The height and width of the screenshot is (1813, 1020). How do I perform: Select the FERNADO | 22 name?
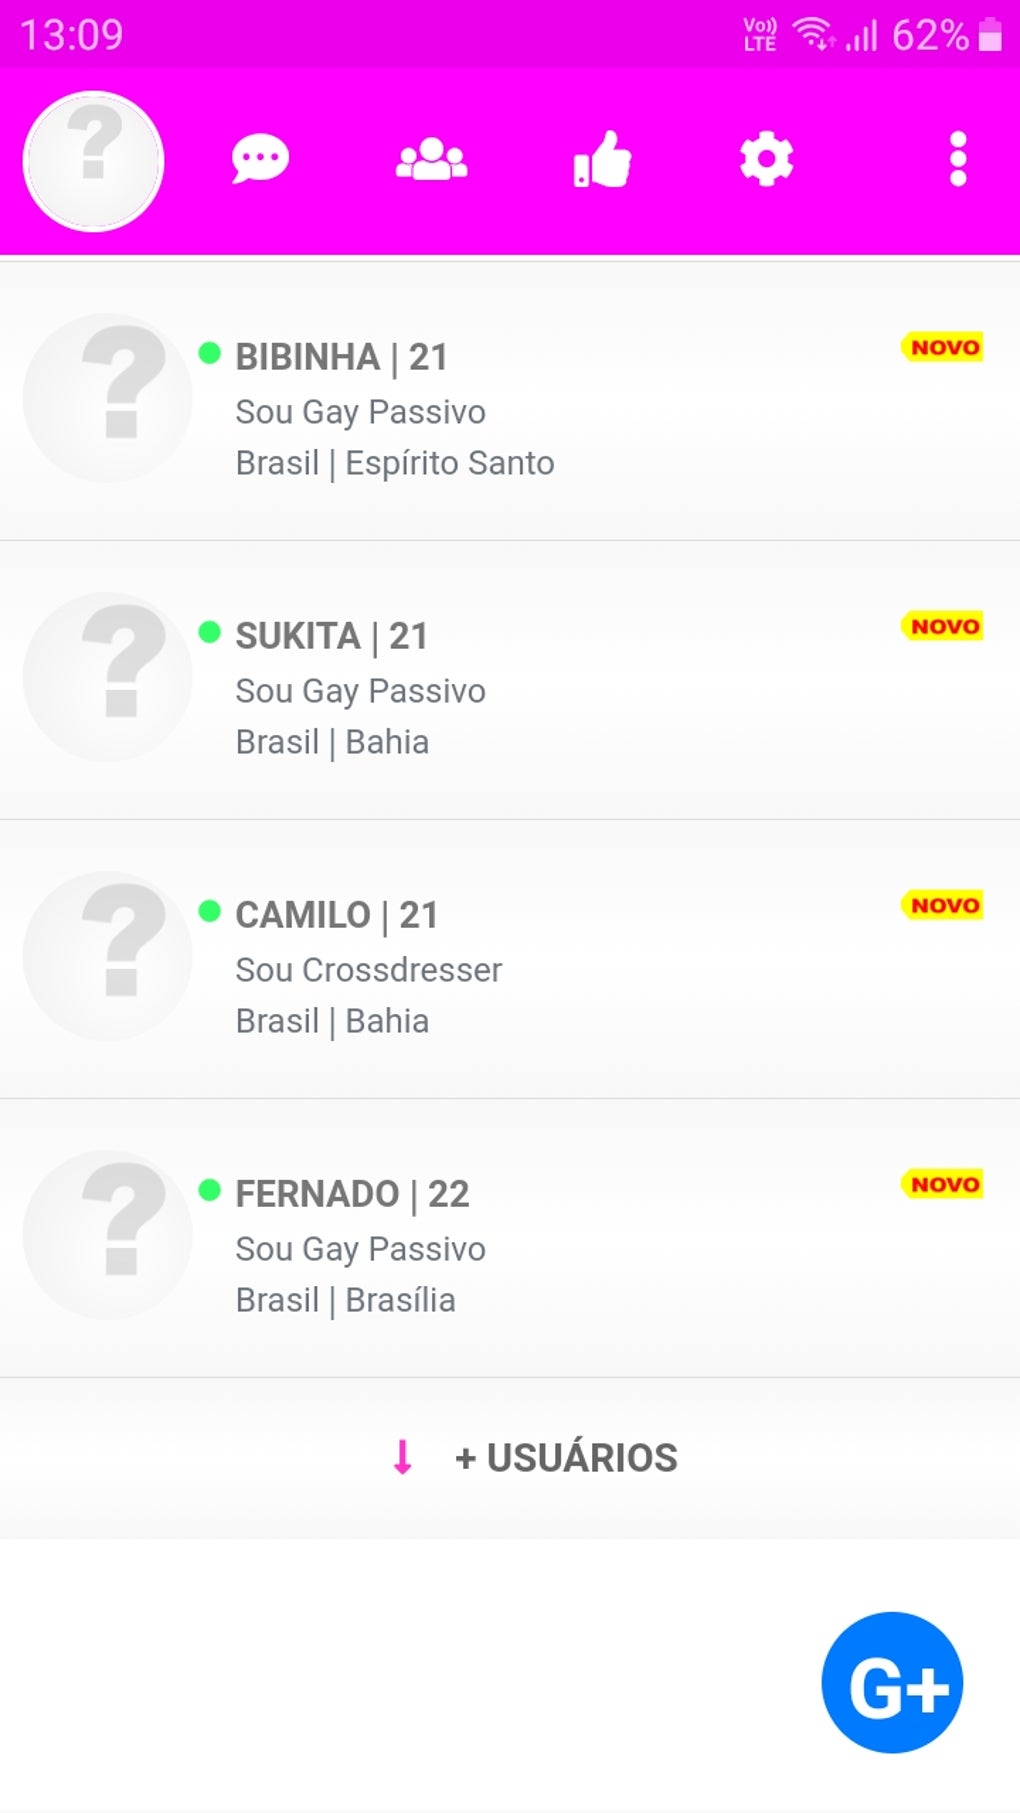click(x=352, y=1194)
